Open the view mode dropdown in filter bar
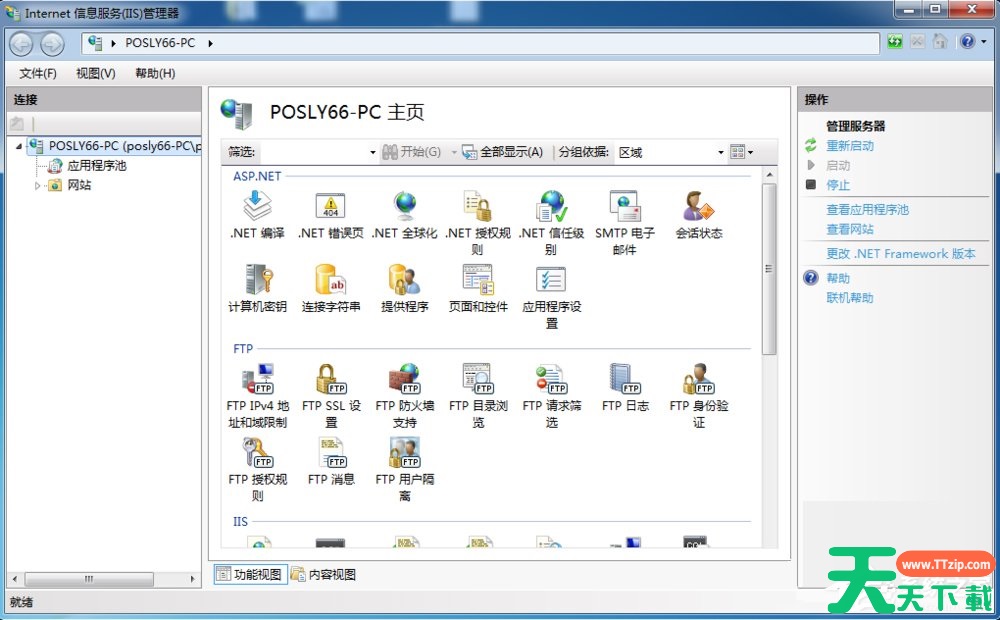 (741, 152)
